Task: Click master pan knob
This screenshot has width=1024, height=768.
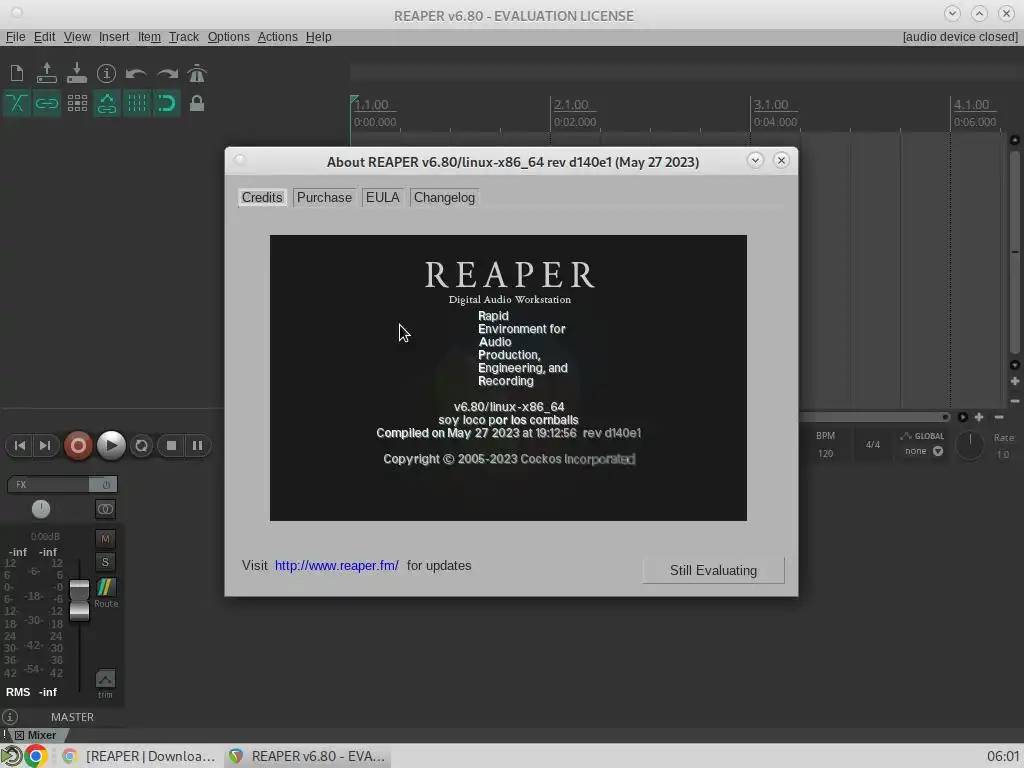Action: [x=40, y=509]
